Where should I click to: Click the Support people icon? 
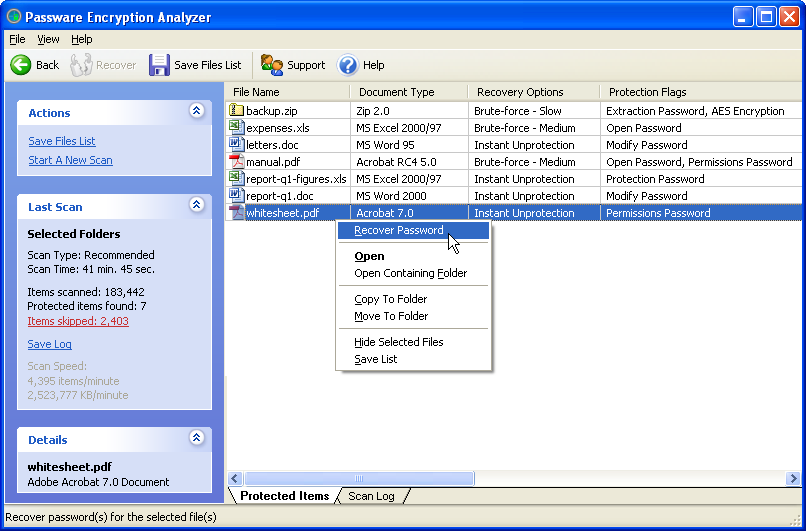[272, 65]
